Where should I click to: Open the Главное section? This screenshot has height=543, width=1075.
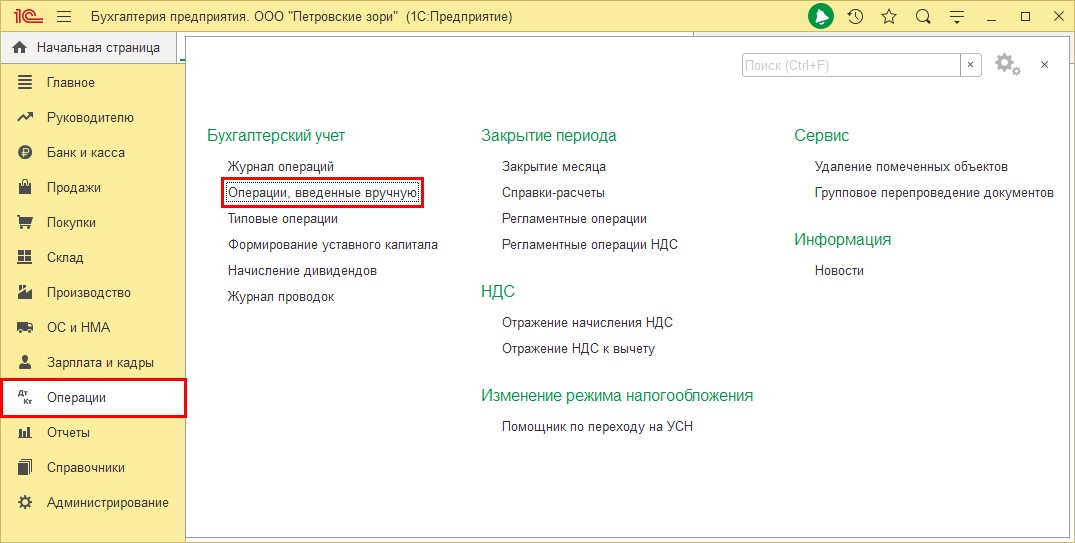pyautogui.click(x=93, y=82)
